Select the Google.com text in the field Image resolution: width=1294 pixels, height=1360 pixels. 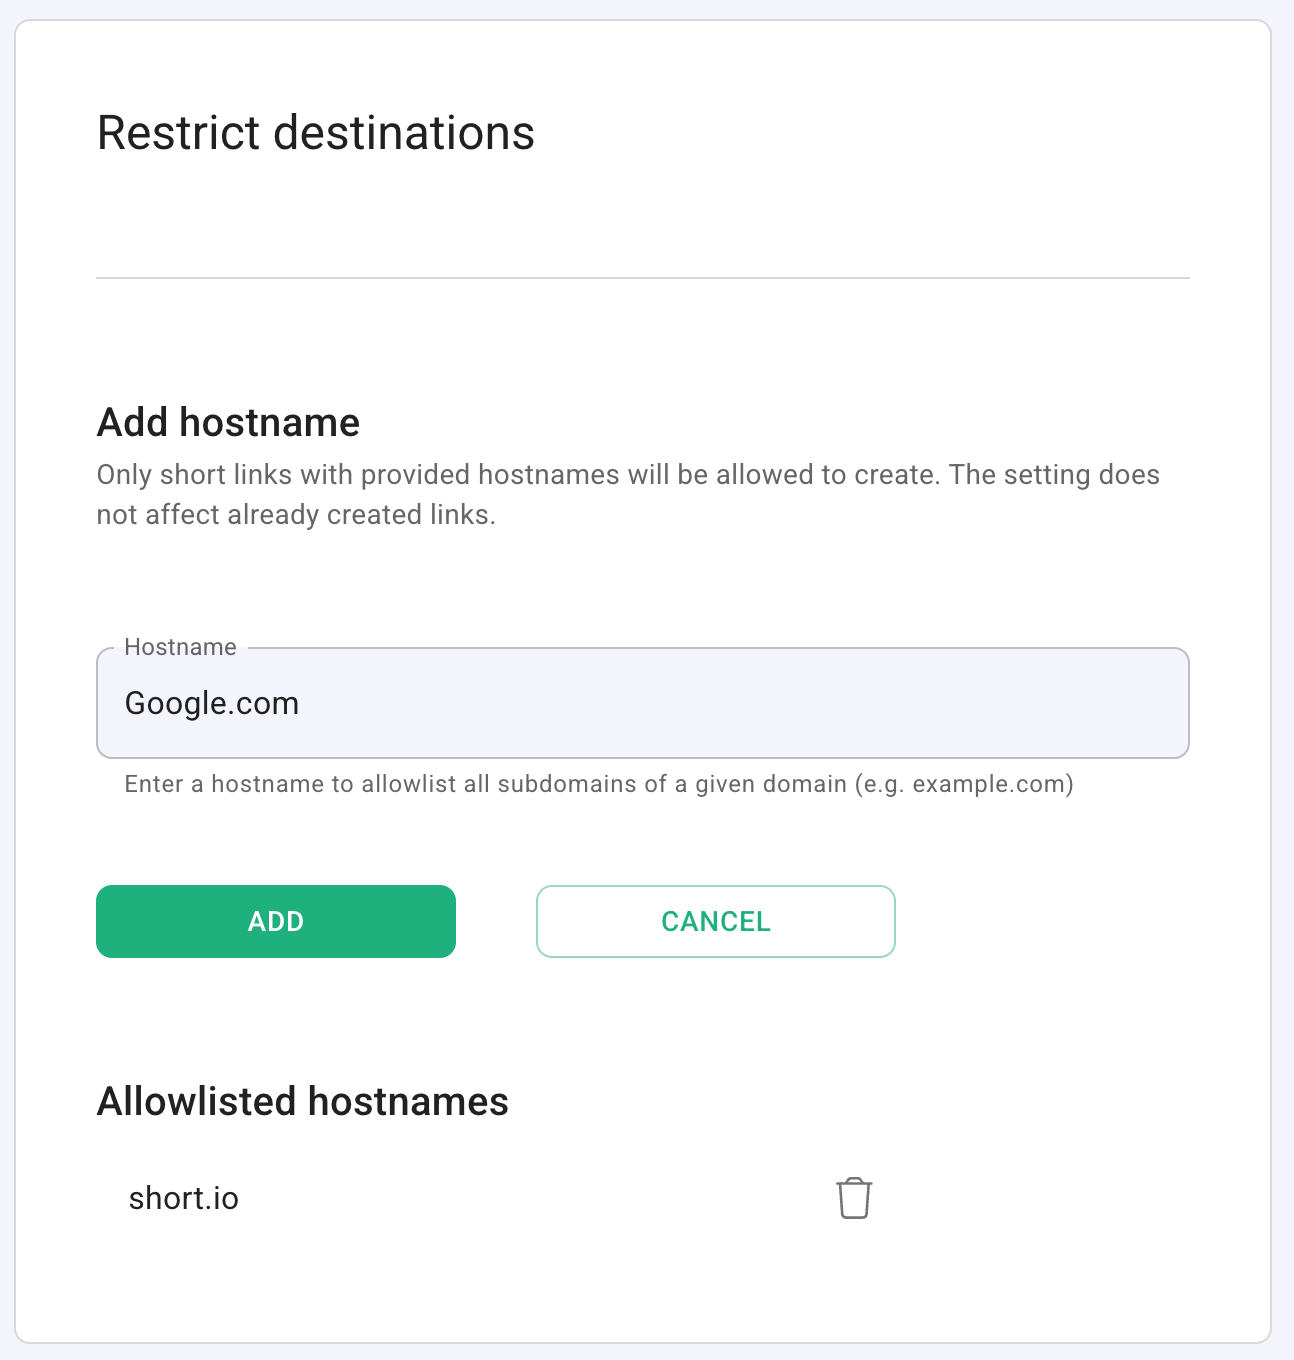[x=211, y=703]
